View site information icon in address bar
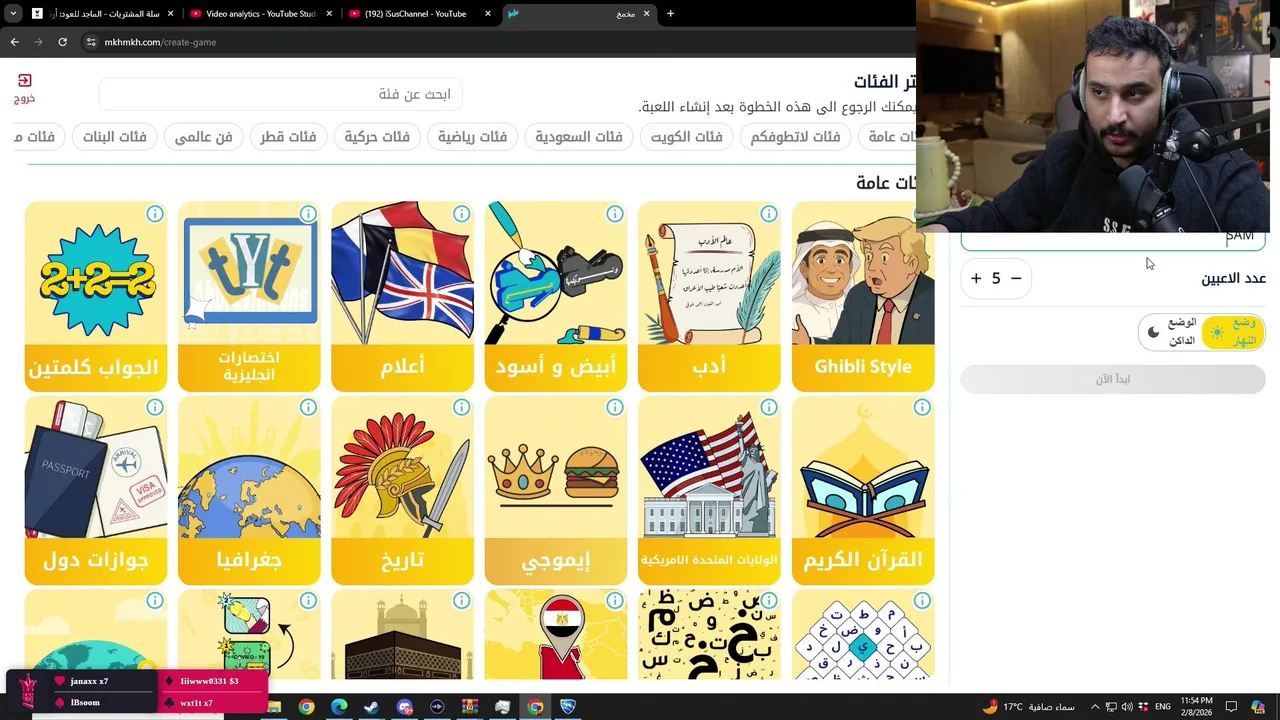The height and width of the screenshot is (720, 1280). click(91, 42)
